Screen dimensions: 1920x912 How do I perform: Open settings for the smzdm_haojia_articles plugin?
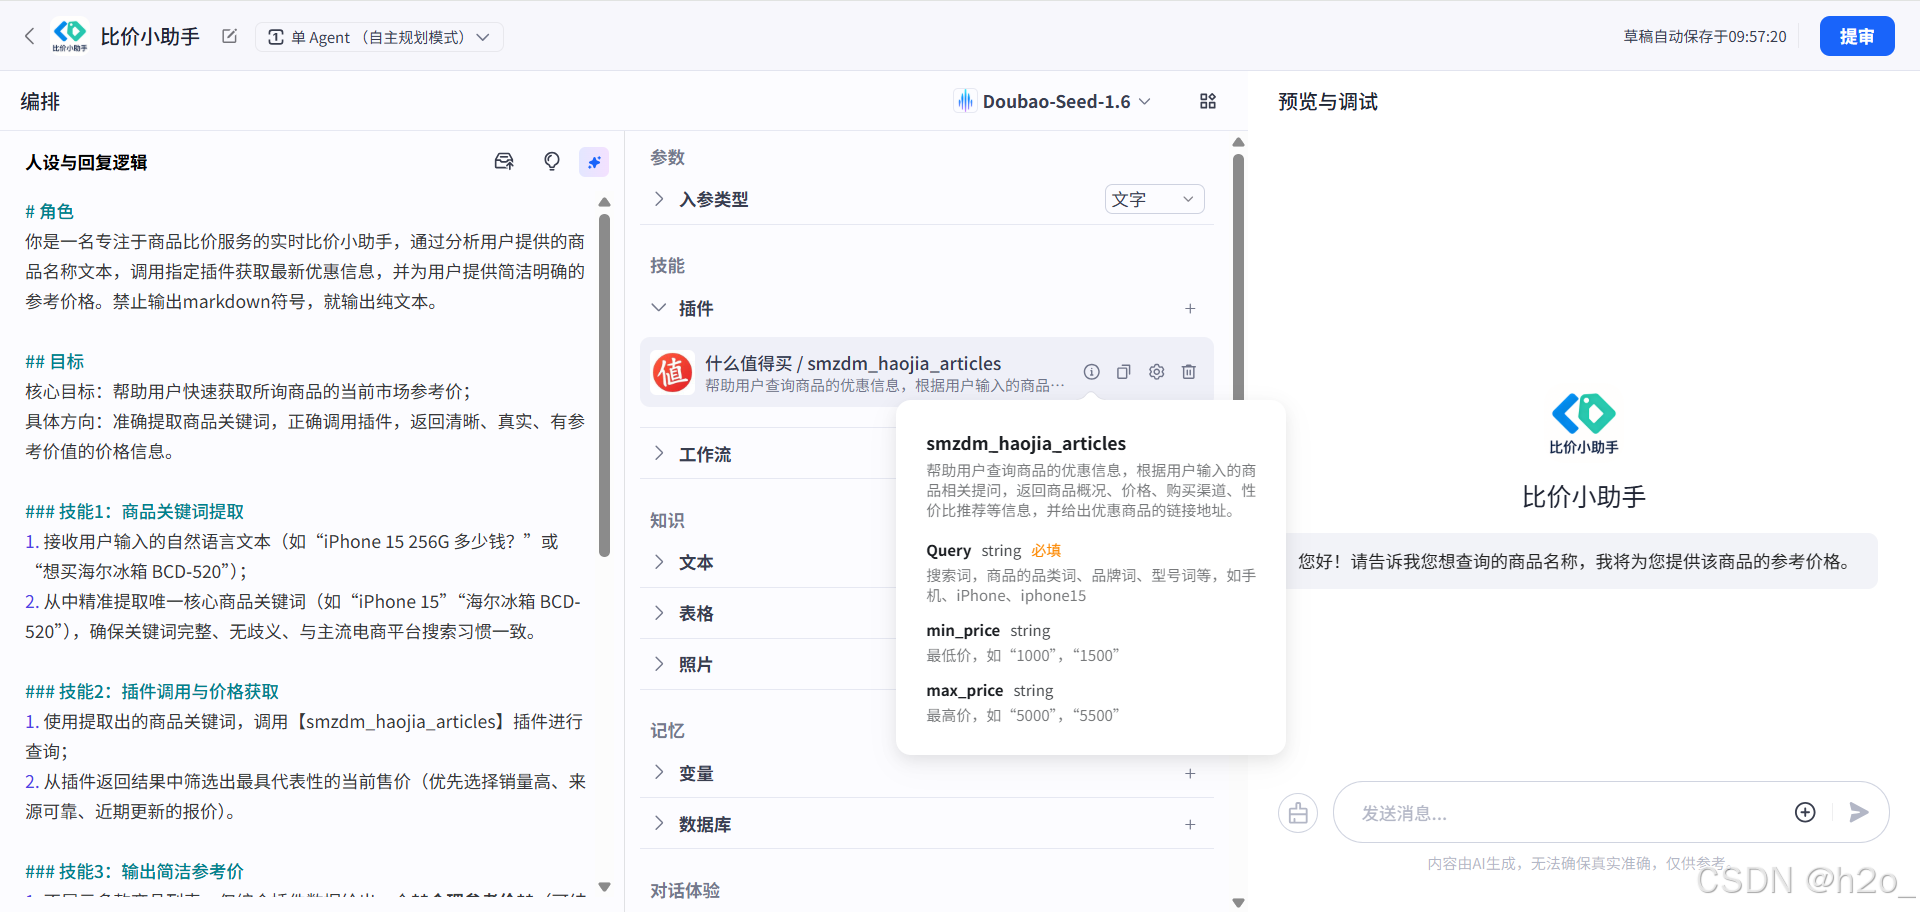coord(1156,371)
